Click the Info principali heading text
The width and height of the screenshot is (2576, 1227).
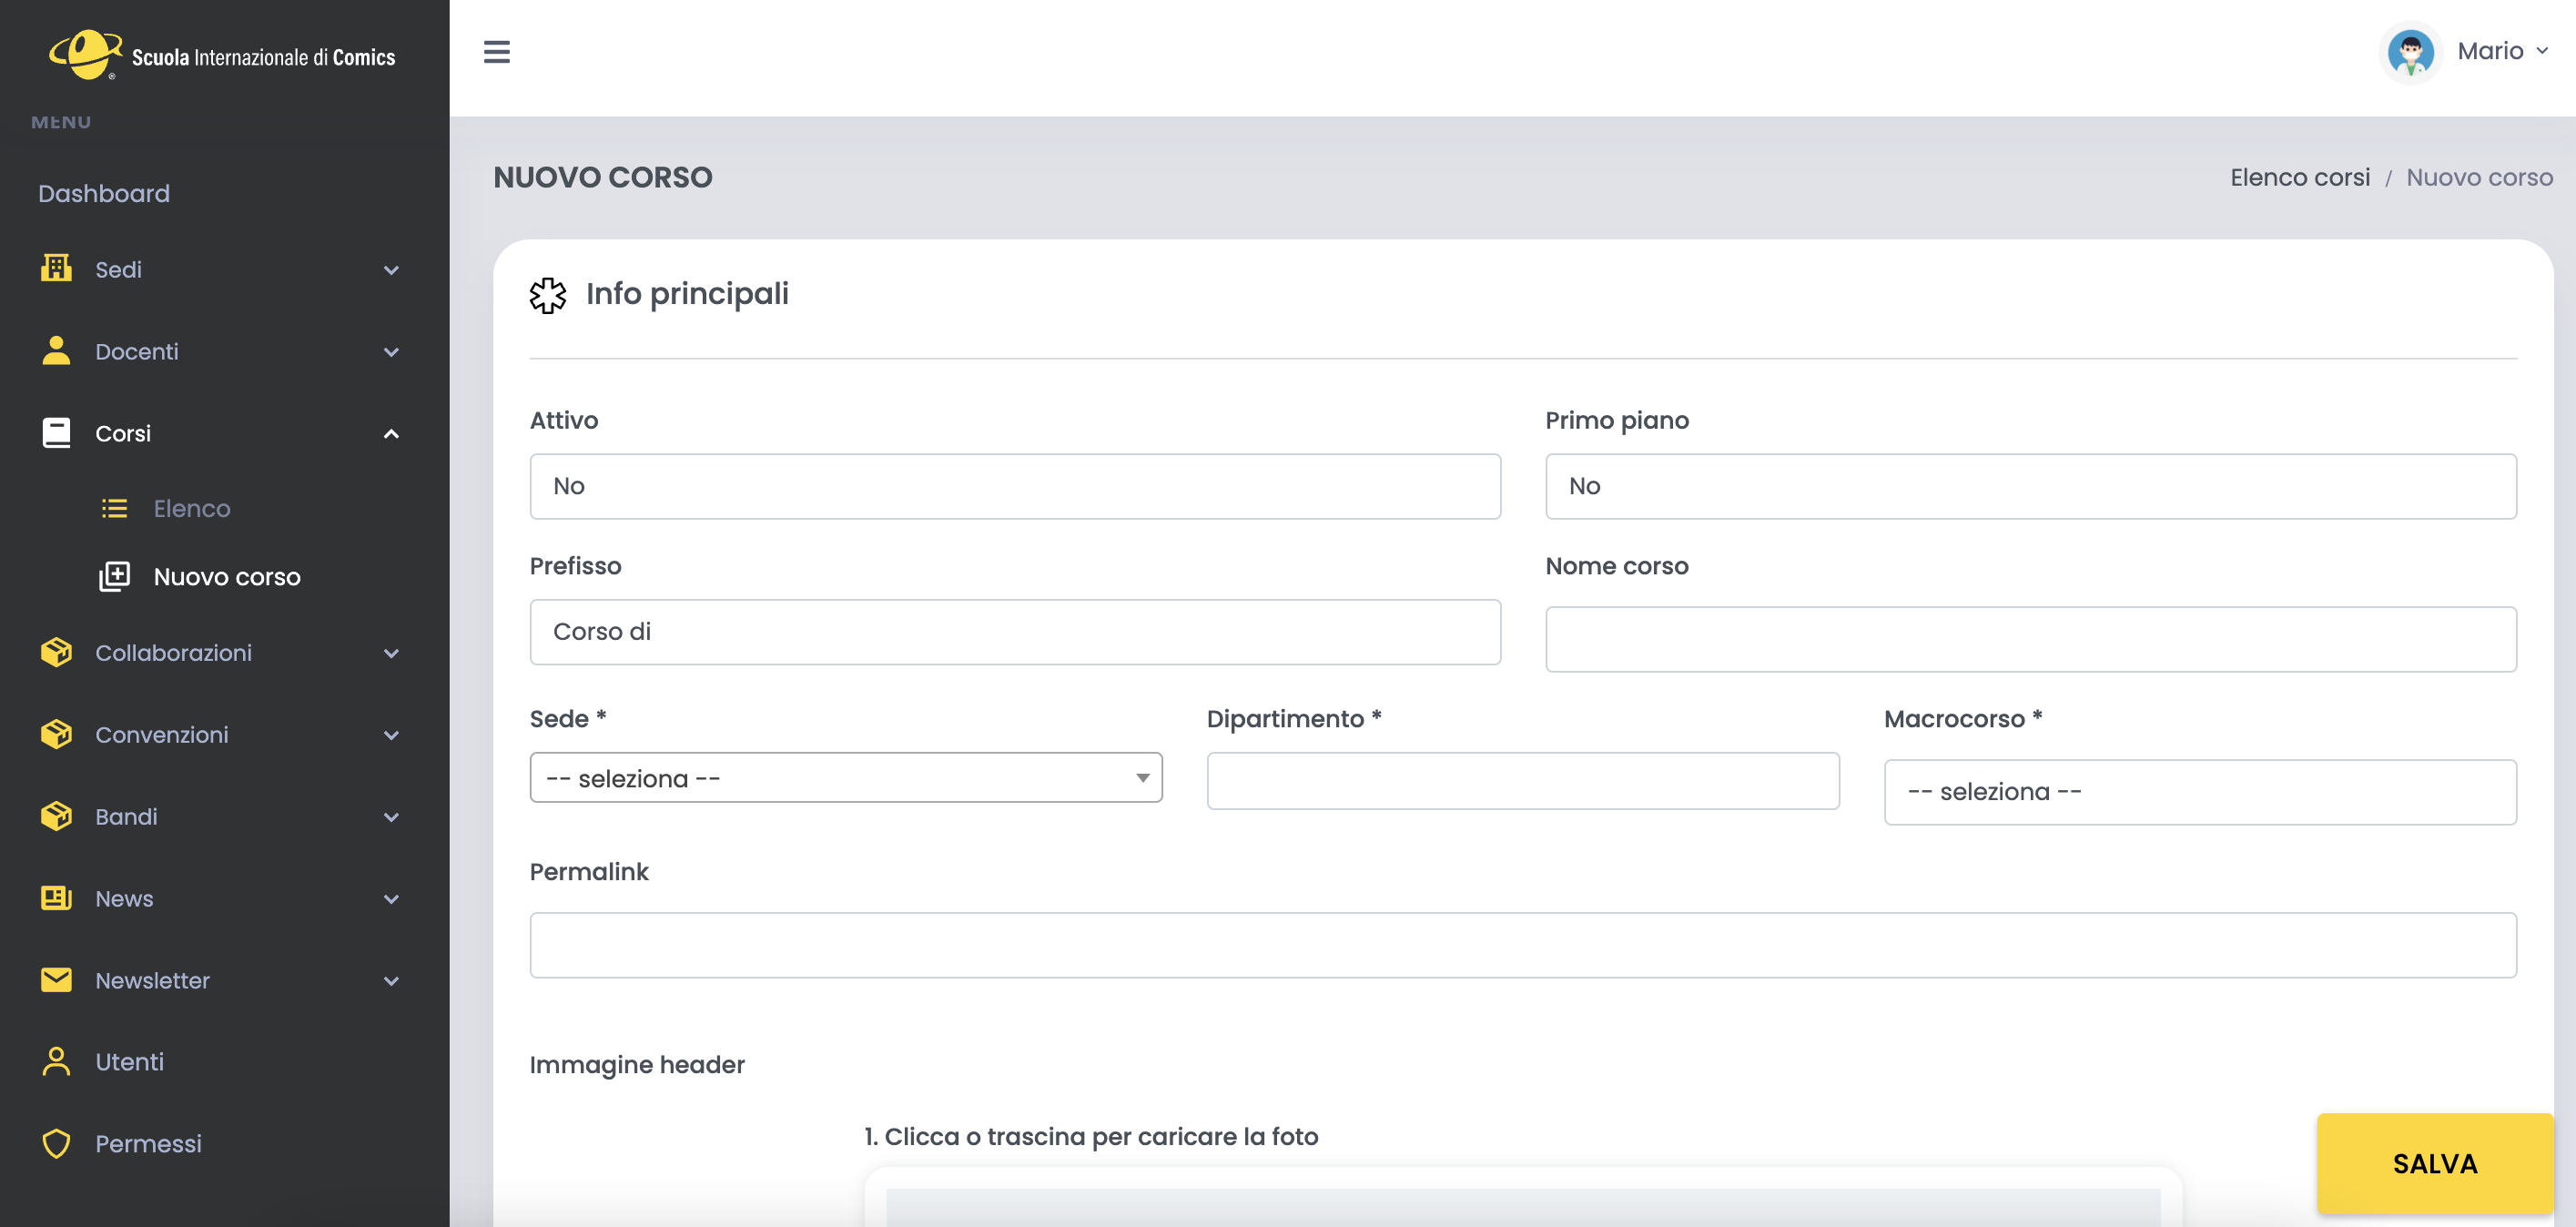[x=687, y=294]
